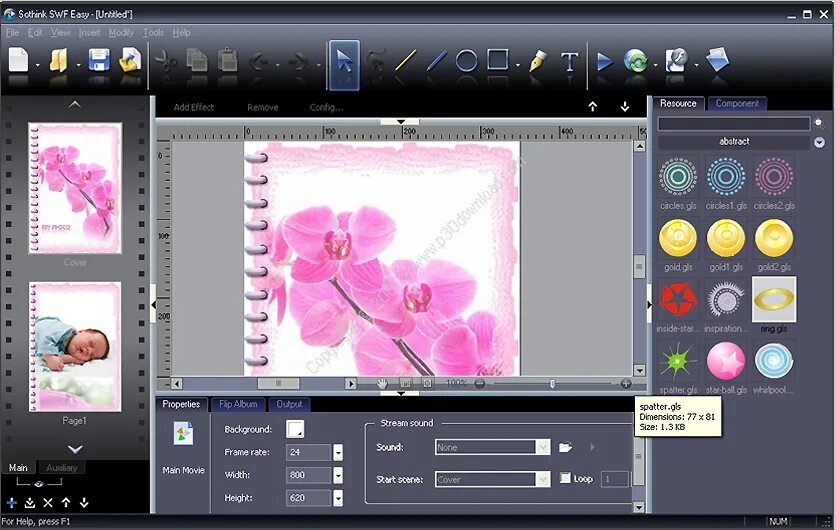This screenshot has width=836, height=530.
Task: Move the effect up with up arrow
Action: 592,107
